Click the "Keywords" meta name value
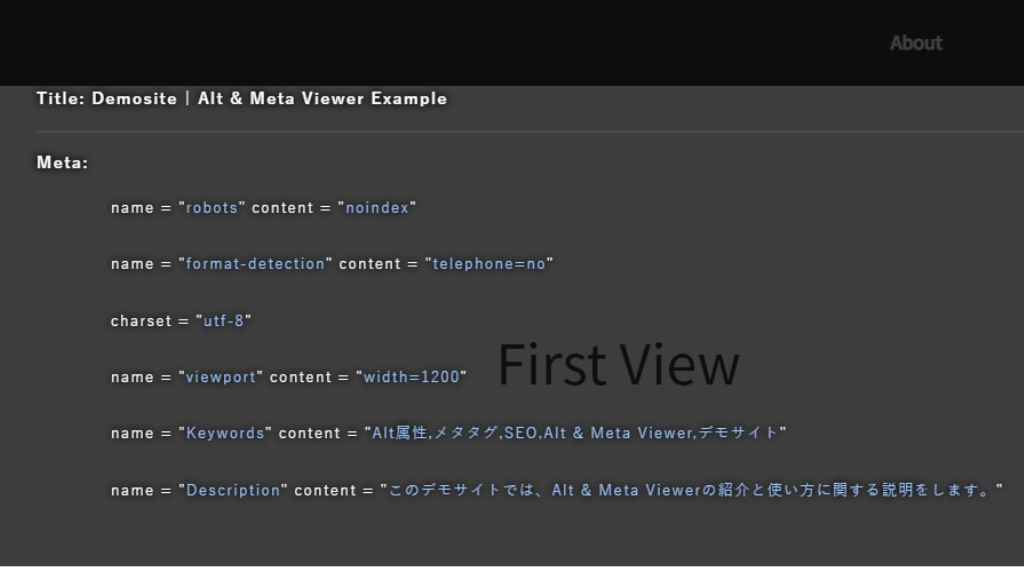 coord(226,433)
